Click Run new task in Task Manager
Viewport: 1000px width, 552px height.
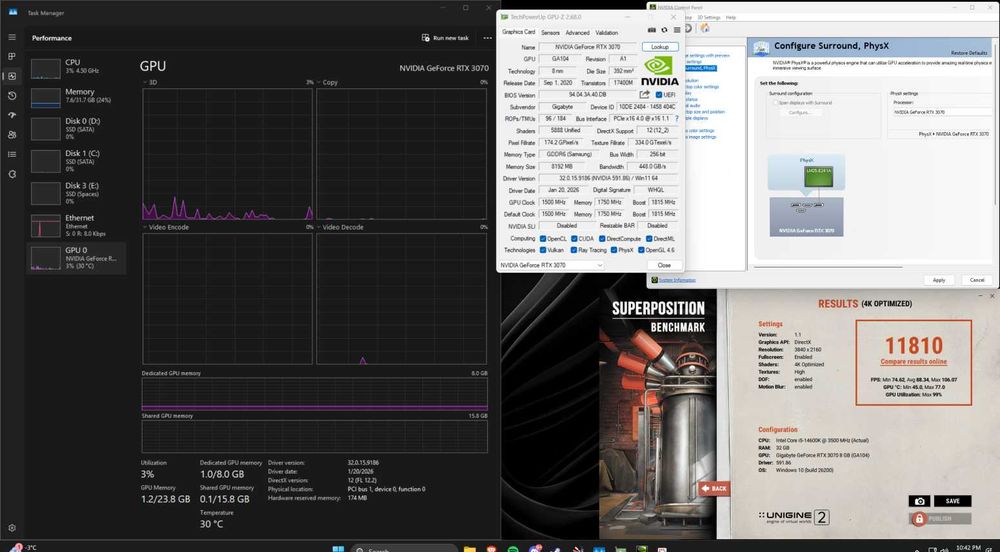[445, 38]
